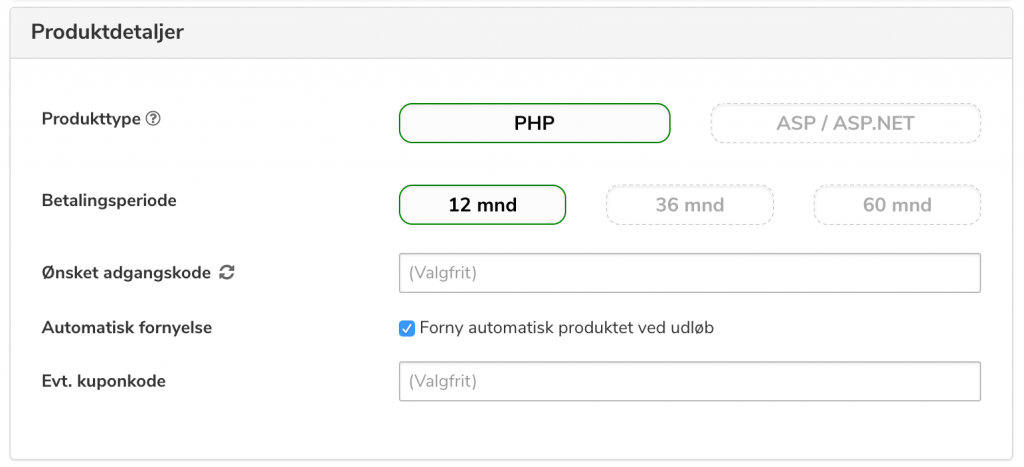Click the Automatisk fornyelse label

click(127, 328)
